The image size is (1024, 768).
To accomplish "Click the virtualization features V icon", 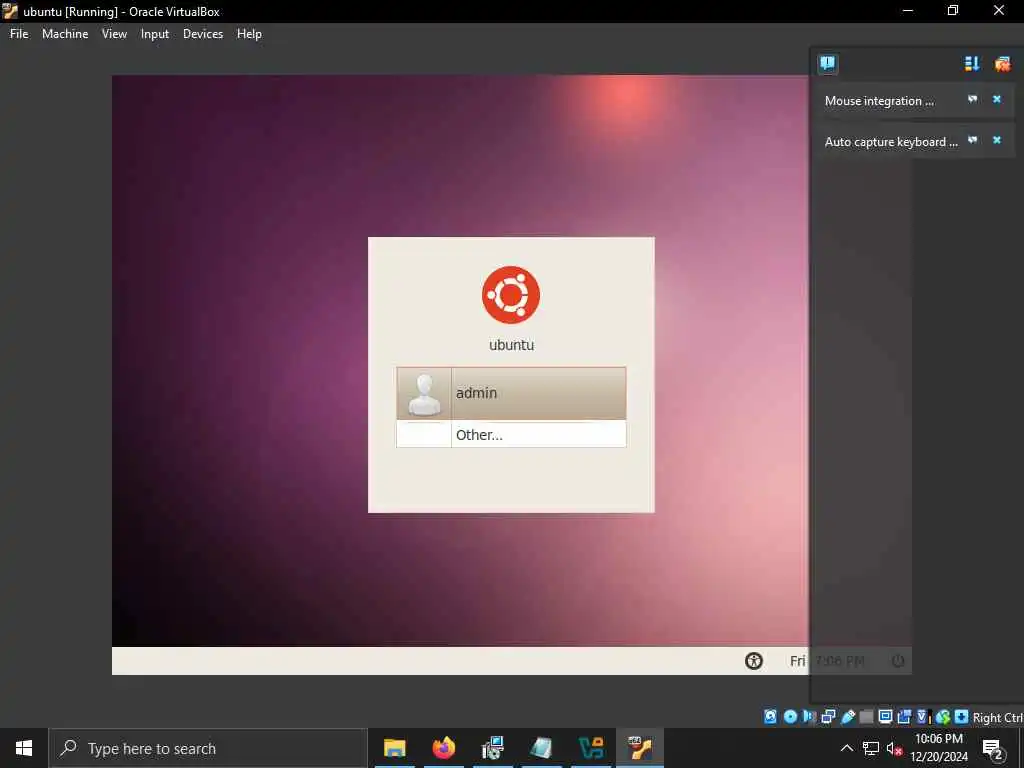I will click(x=922, y=717).
